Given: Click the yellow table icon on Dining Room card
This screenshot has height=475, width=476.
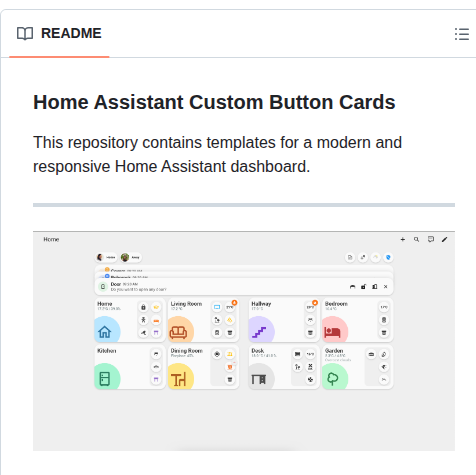Looking at the screenshot, I should pyautogui.click(x=179, y=379).
